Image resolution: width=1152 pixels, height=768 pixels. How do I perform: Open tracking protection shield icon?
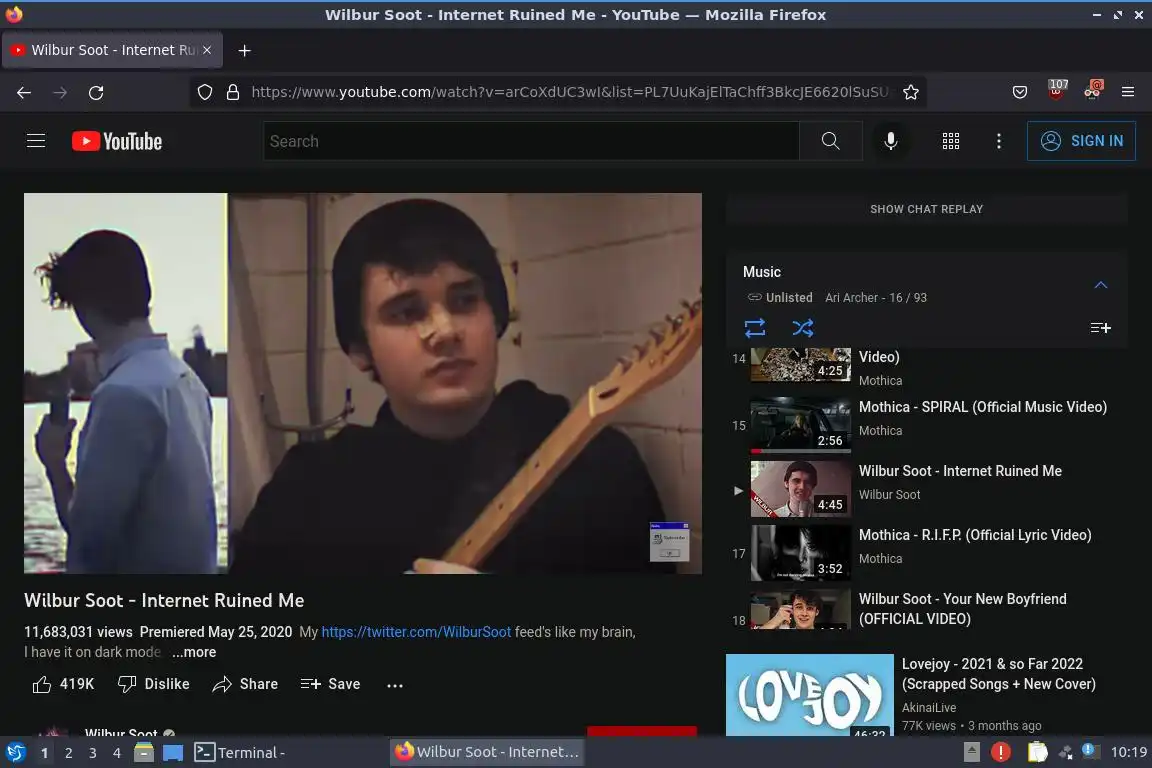coord(205,92)
